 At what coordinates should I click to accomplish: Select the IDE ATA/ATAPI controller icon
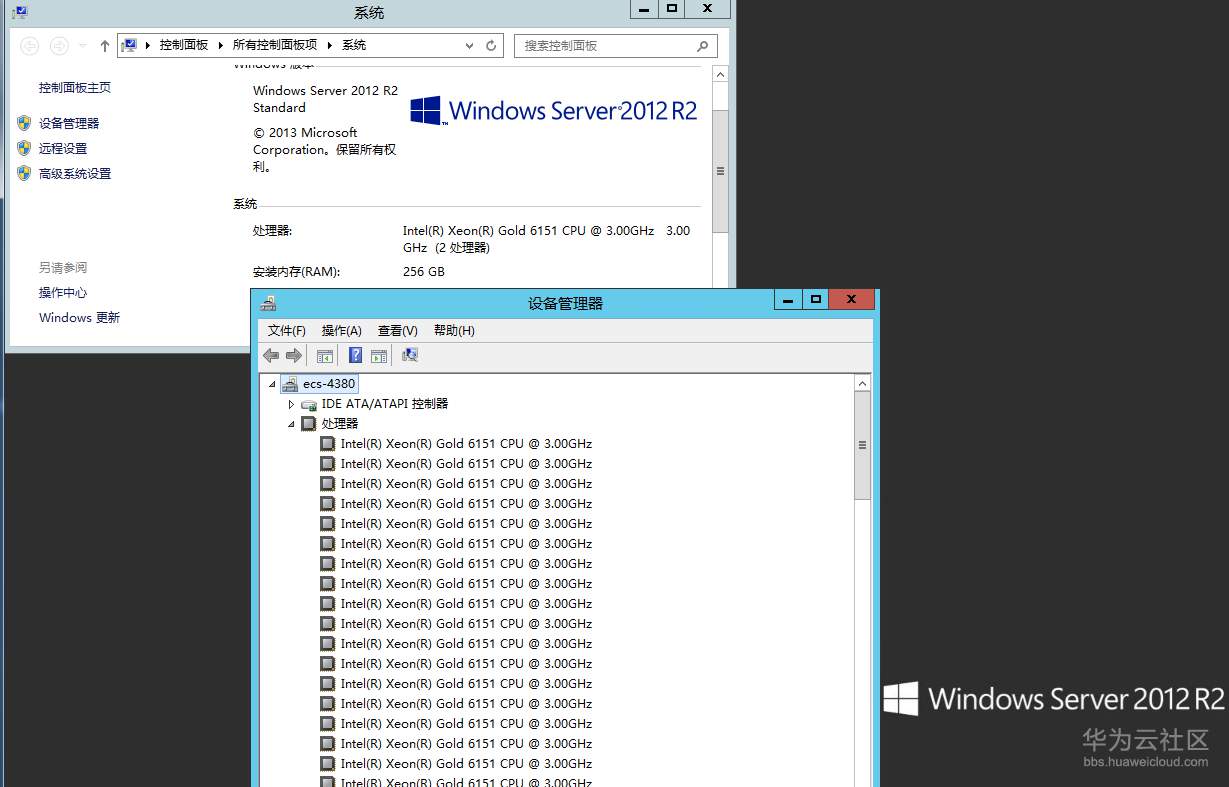coord(309,404)
